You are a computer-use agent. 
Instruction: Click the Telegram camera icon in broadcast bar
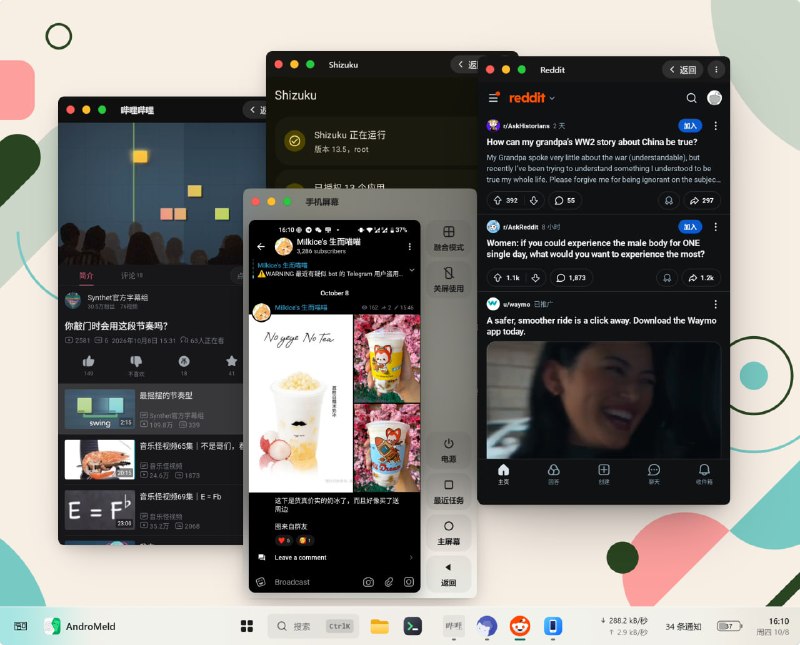coord(368,582)
